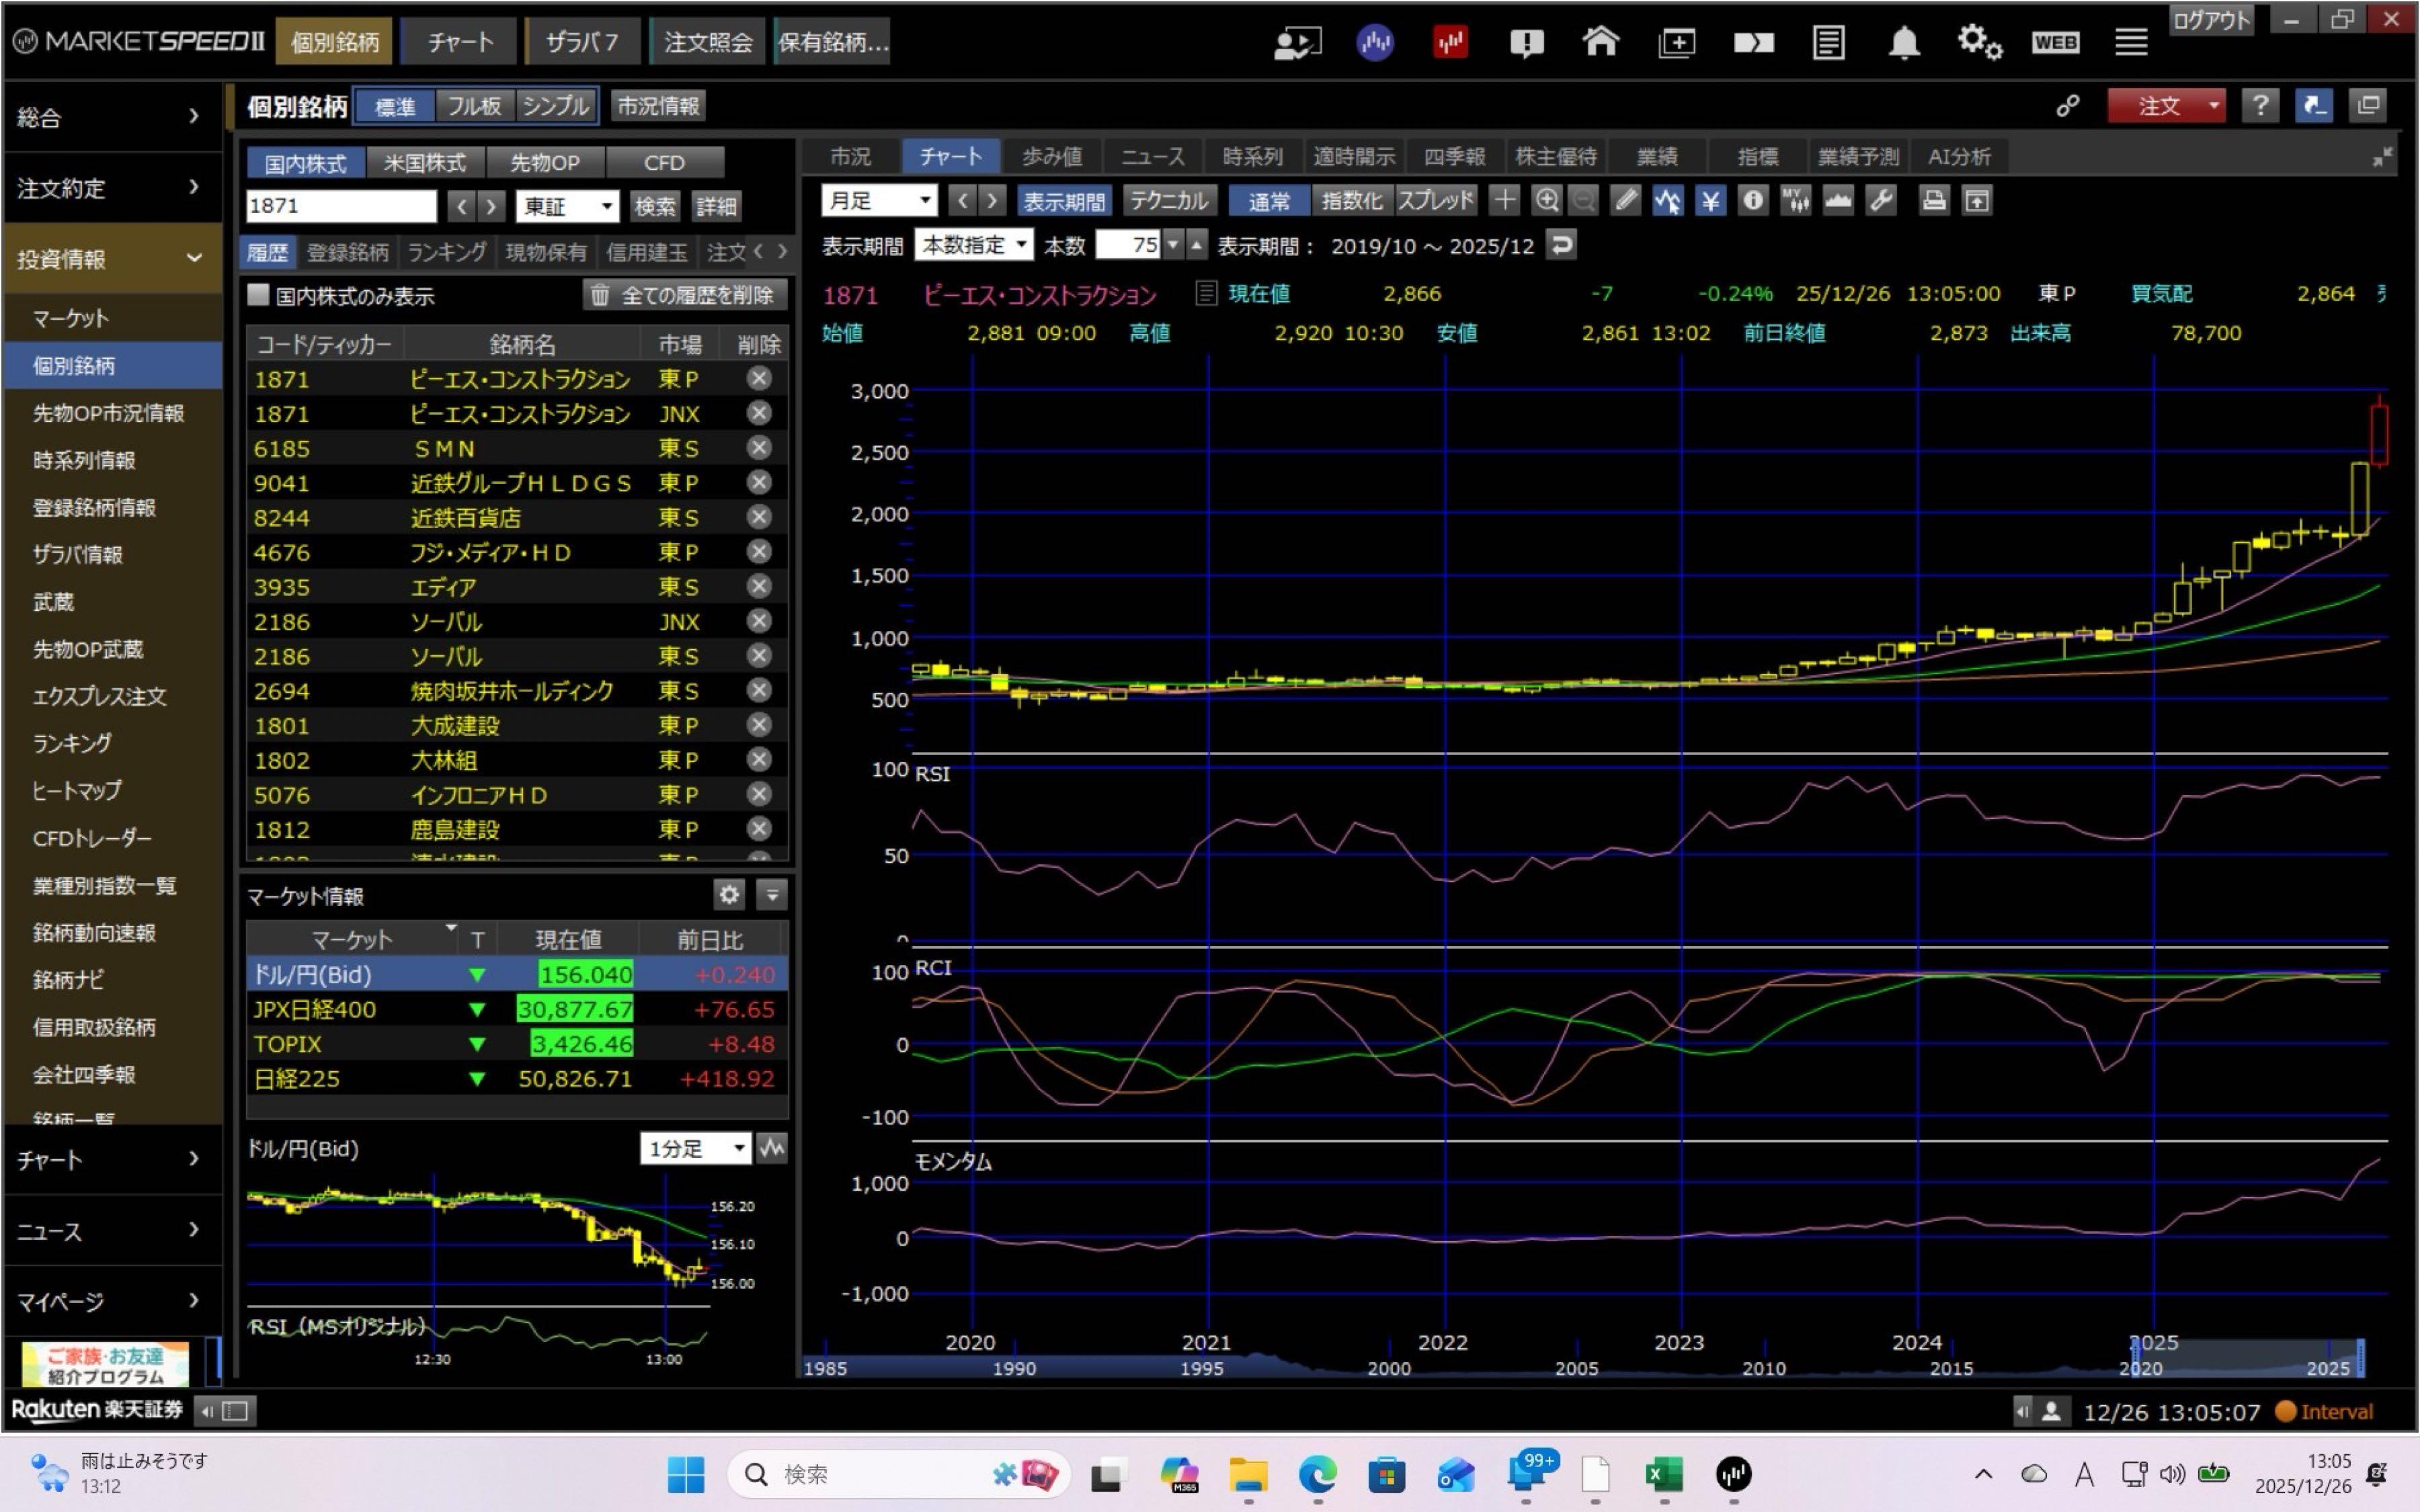The height and width of the screenshot is (1512, 2420).
Task: Open the 米国株式 tab
Action: [425, 163]
